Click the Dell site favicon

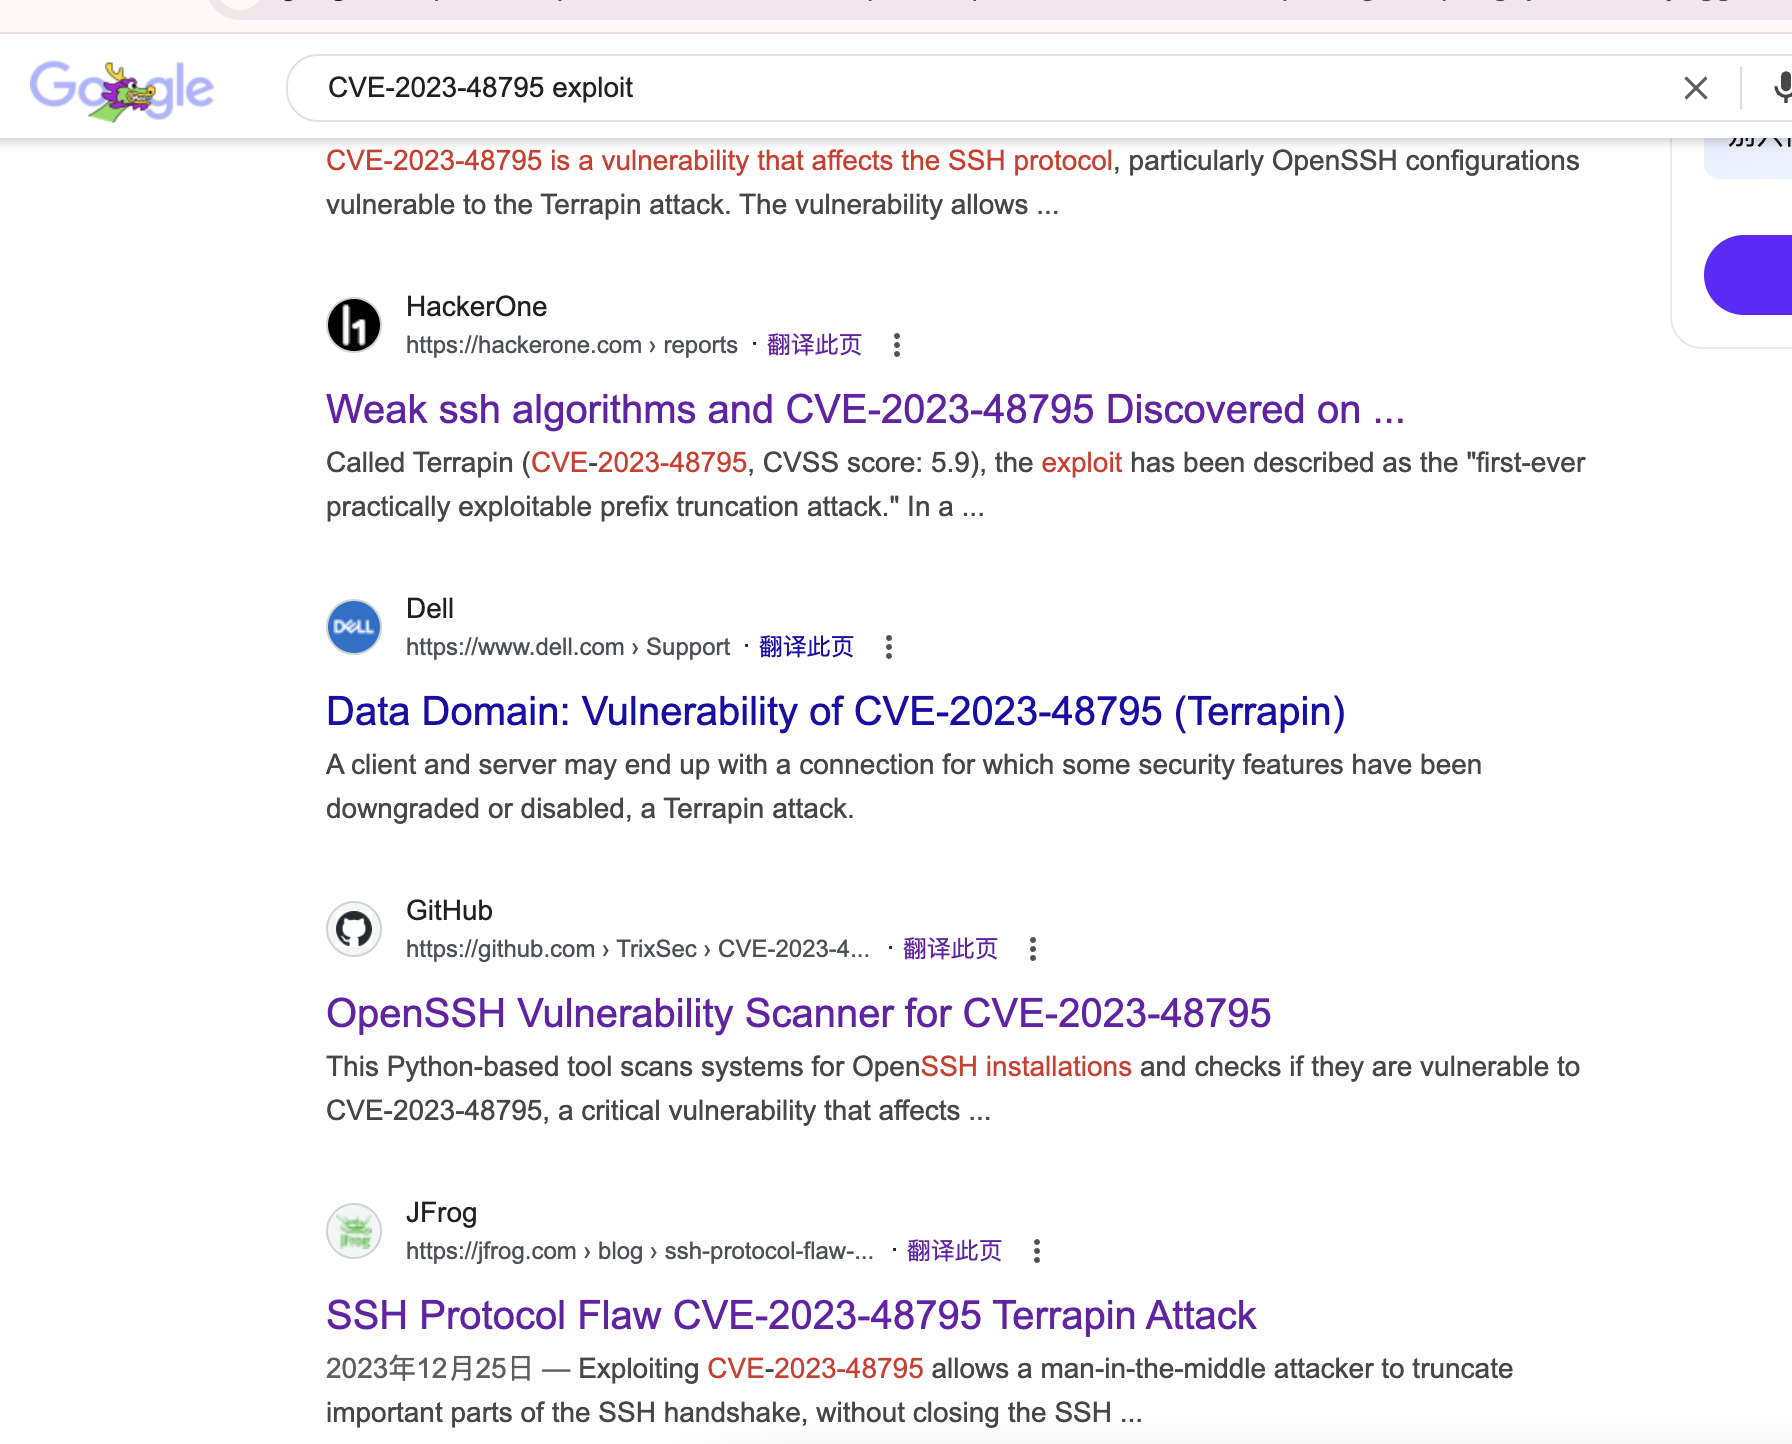[354, 627]
